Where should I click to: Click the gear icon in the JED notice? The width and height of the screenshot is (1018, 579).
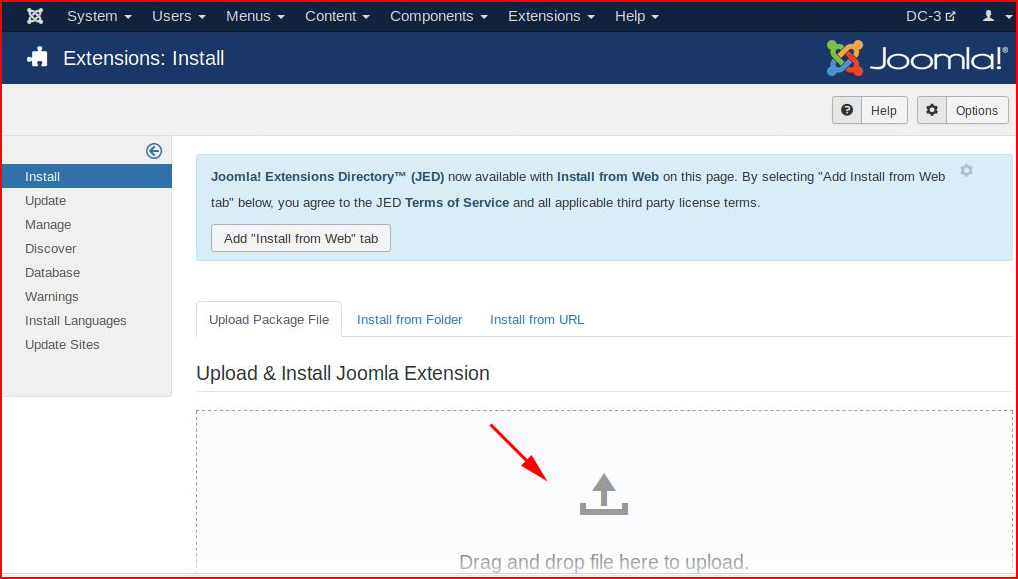pos(967,171)
